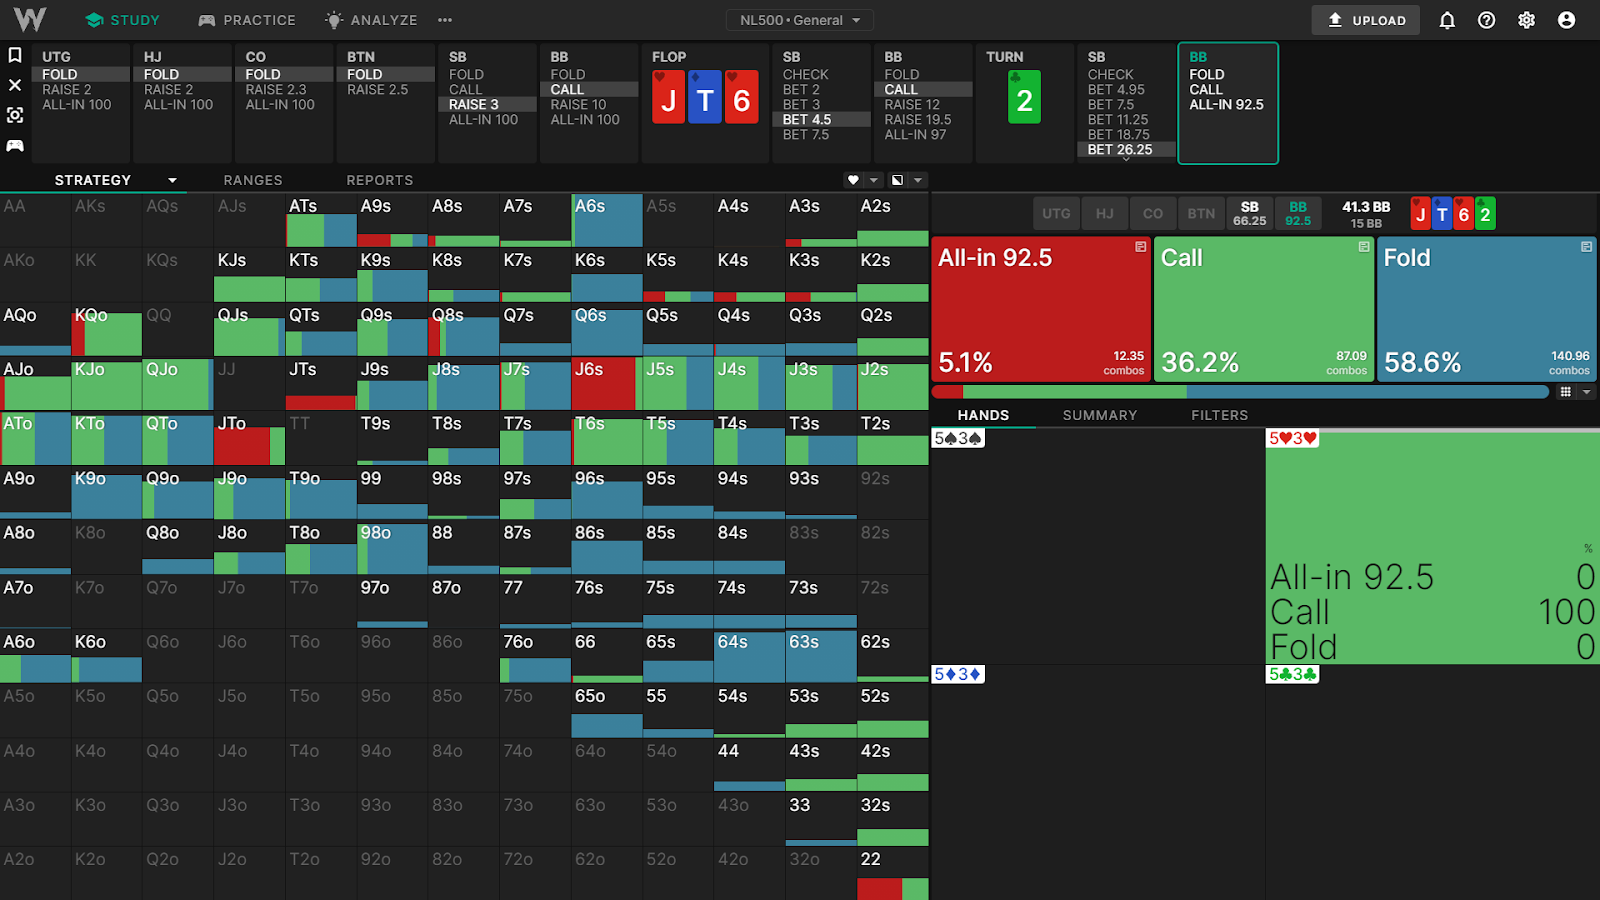
Task: Open the NL500 General dropdown
Action: pyautogui.click(x=799, y=20)
